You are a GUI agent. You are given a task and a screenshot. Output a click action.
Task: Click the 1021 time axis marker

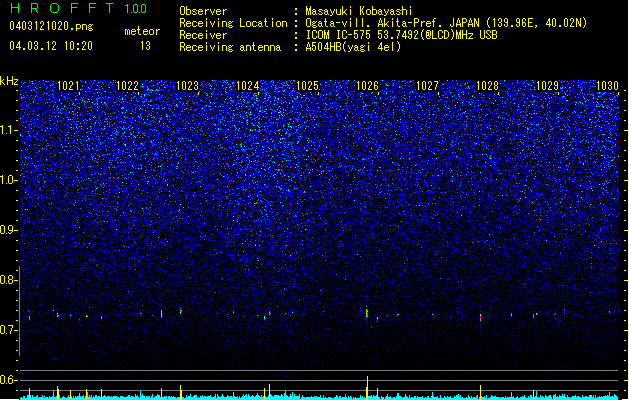point(69,86)
